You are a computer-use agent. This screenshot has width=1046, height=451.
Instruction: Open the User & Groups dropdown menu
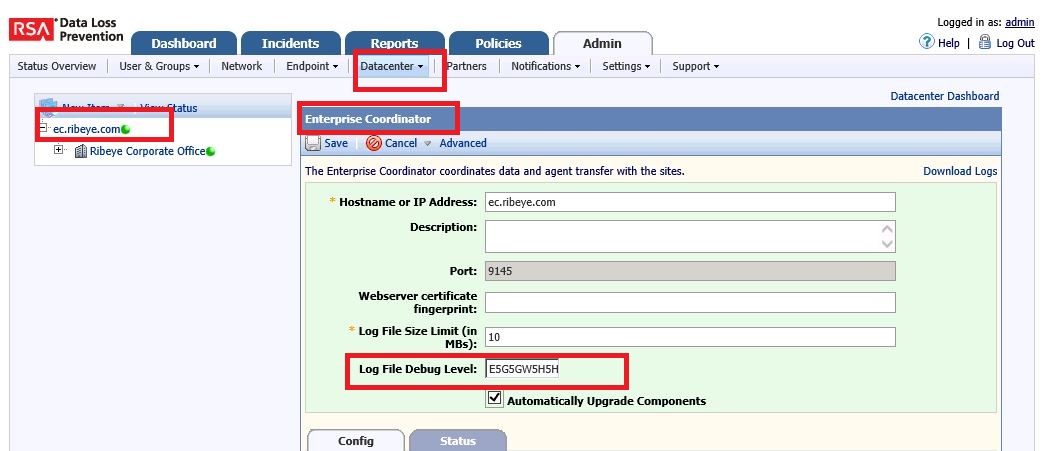coord(158,67)
